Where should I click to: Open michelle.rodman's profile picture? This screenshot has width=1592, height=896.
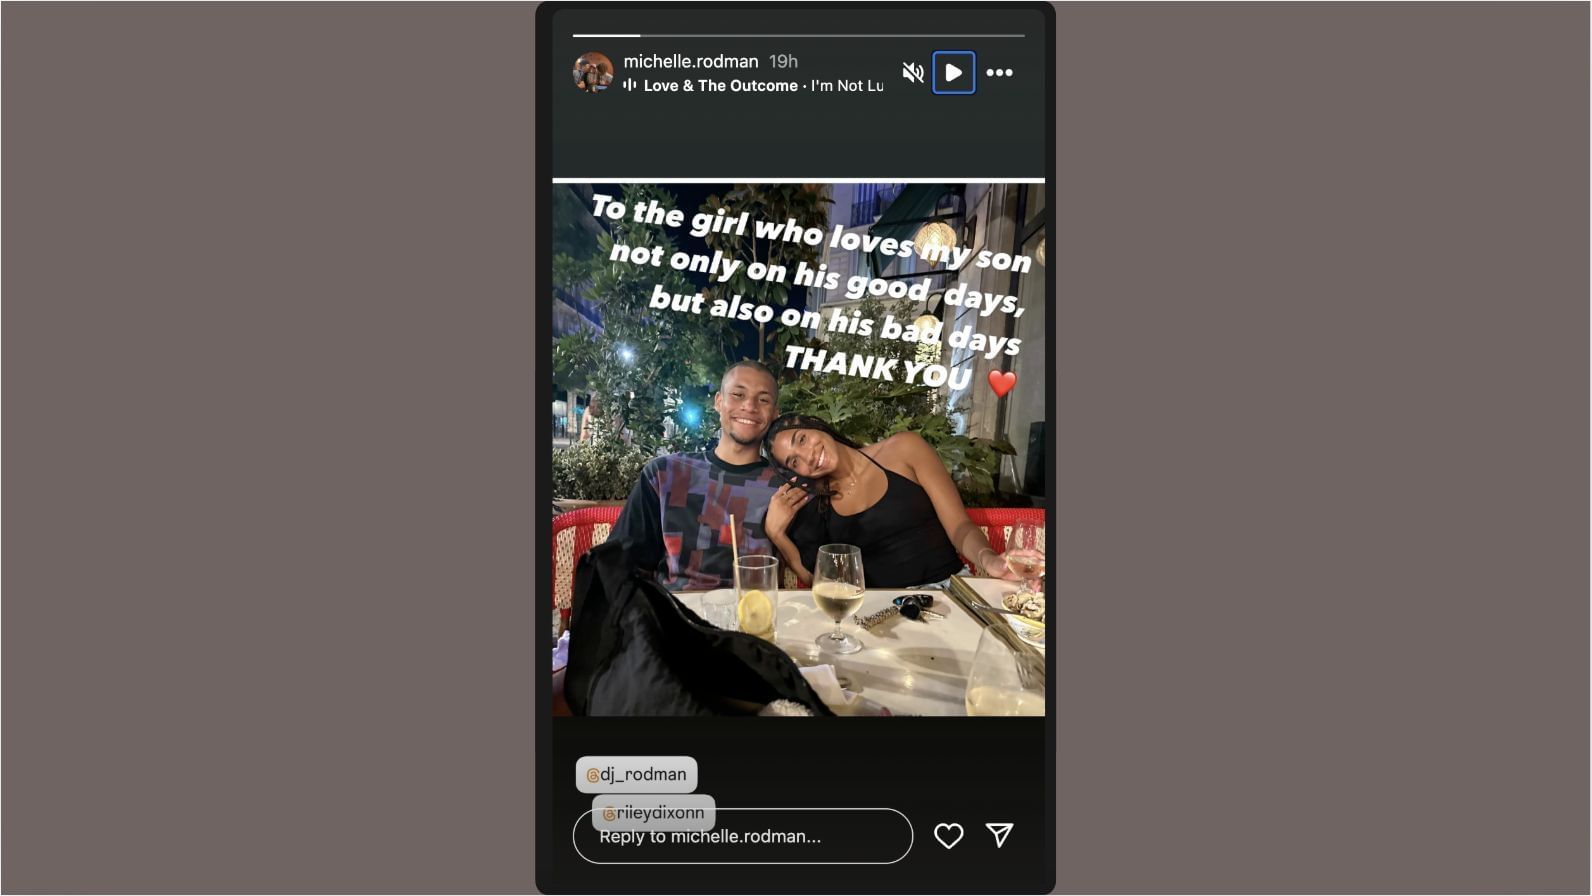(593, 73)
